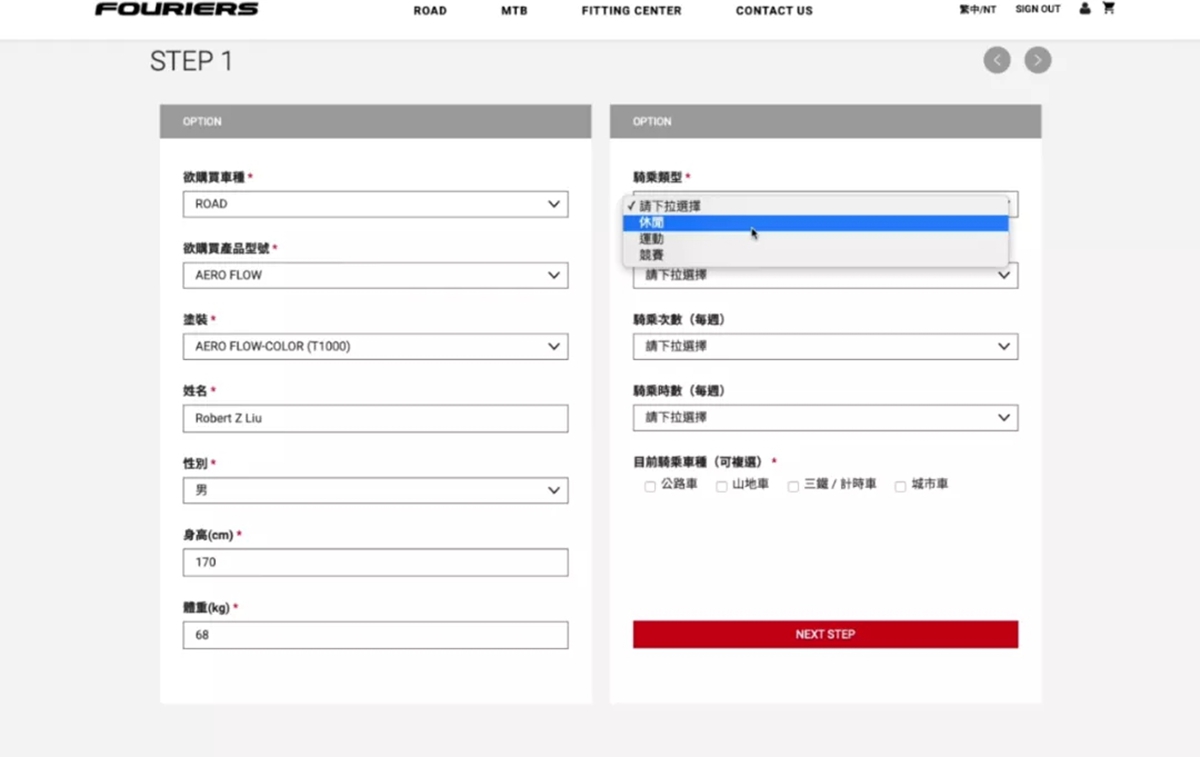Viewport: 1200px width, 757px height.
Task: Select 競賽 in the open dropdown list
Action: pos(815,255)
